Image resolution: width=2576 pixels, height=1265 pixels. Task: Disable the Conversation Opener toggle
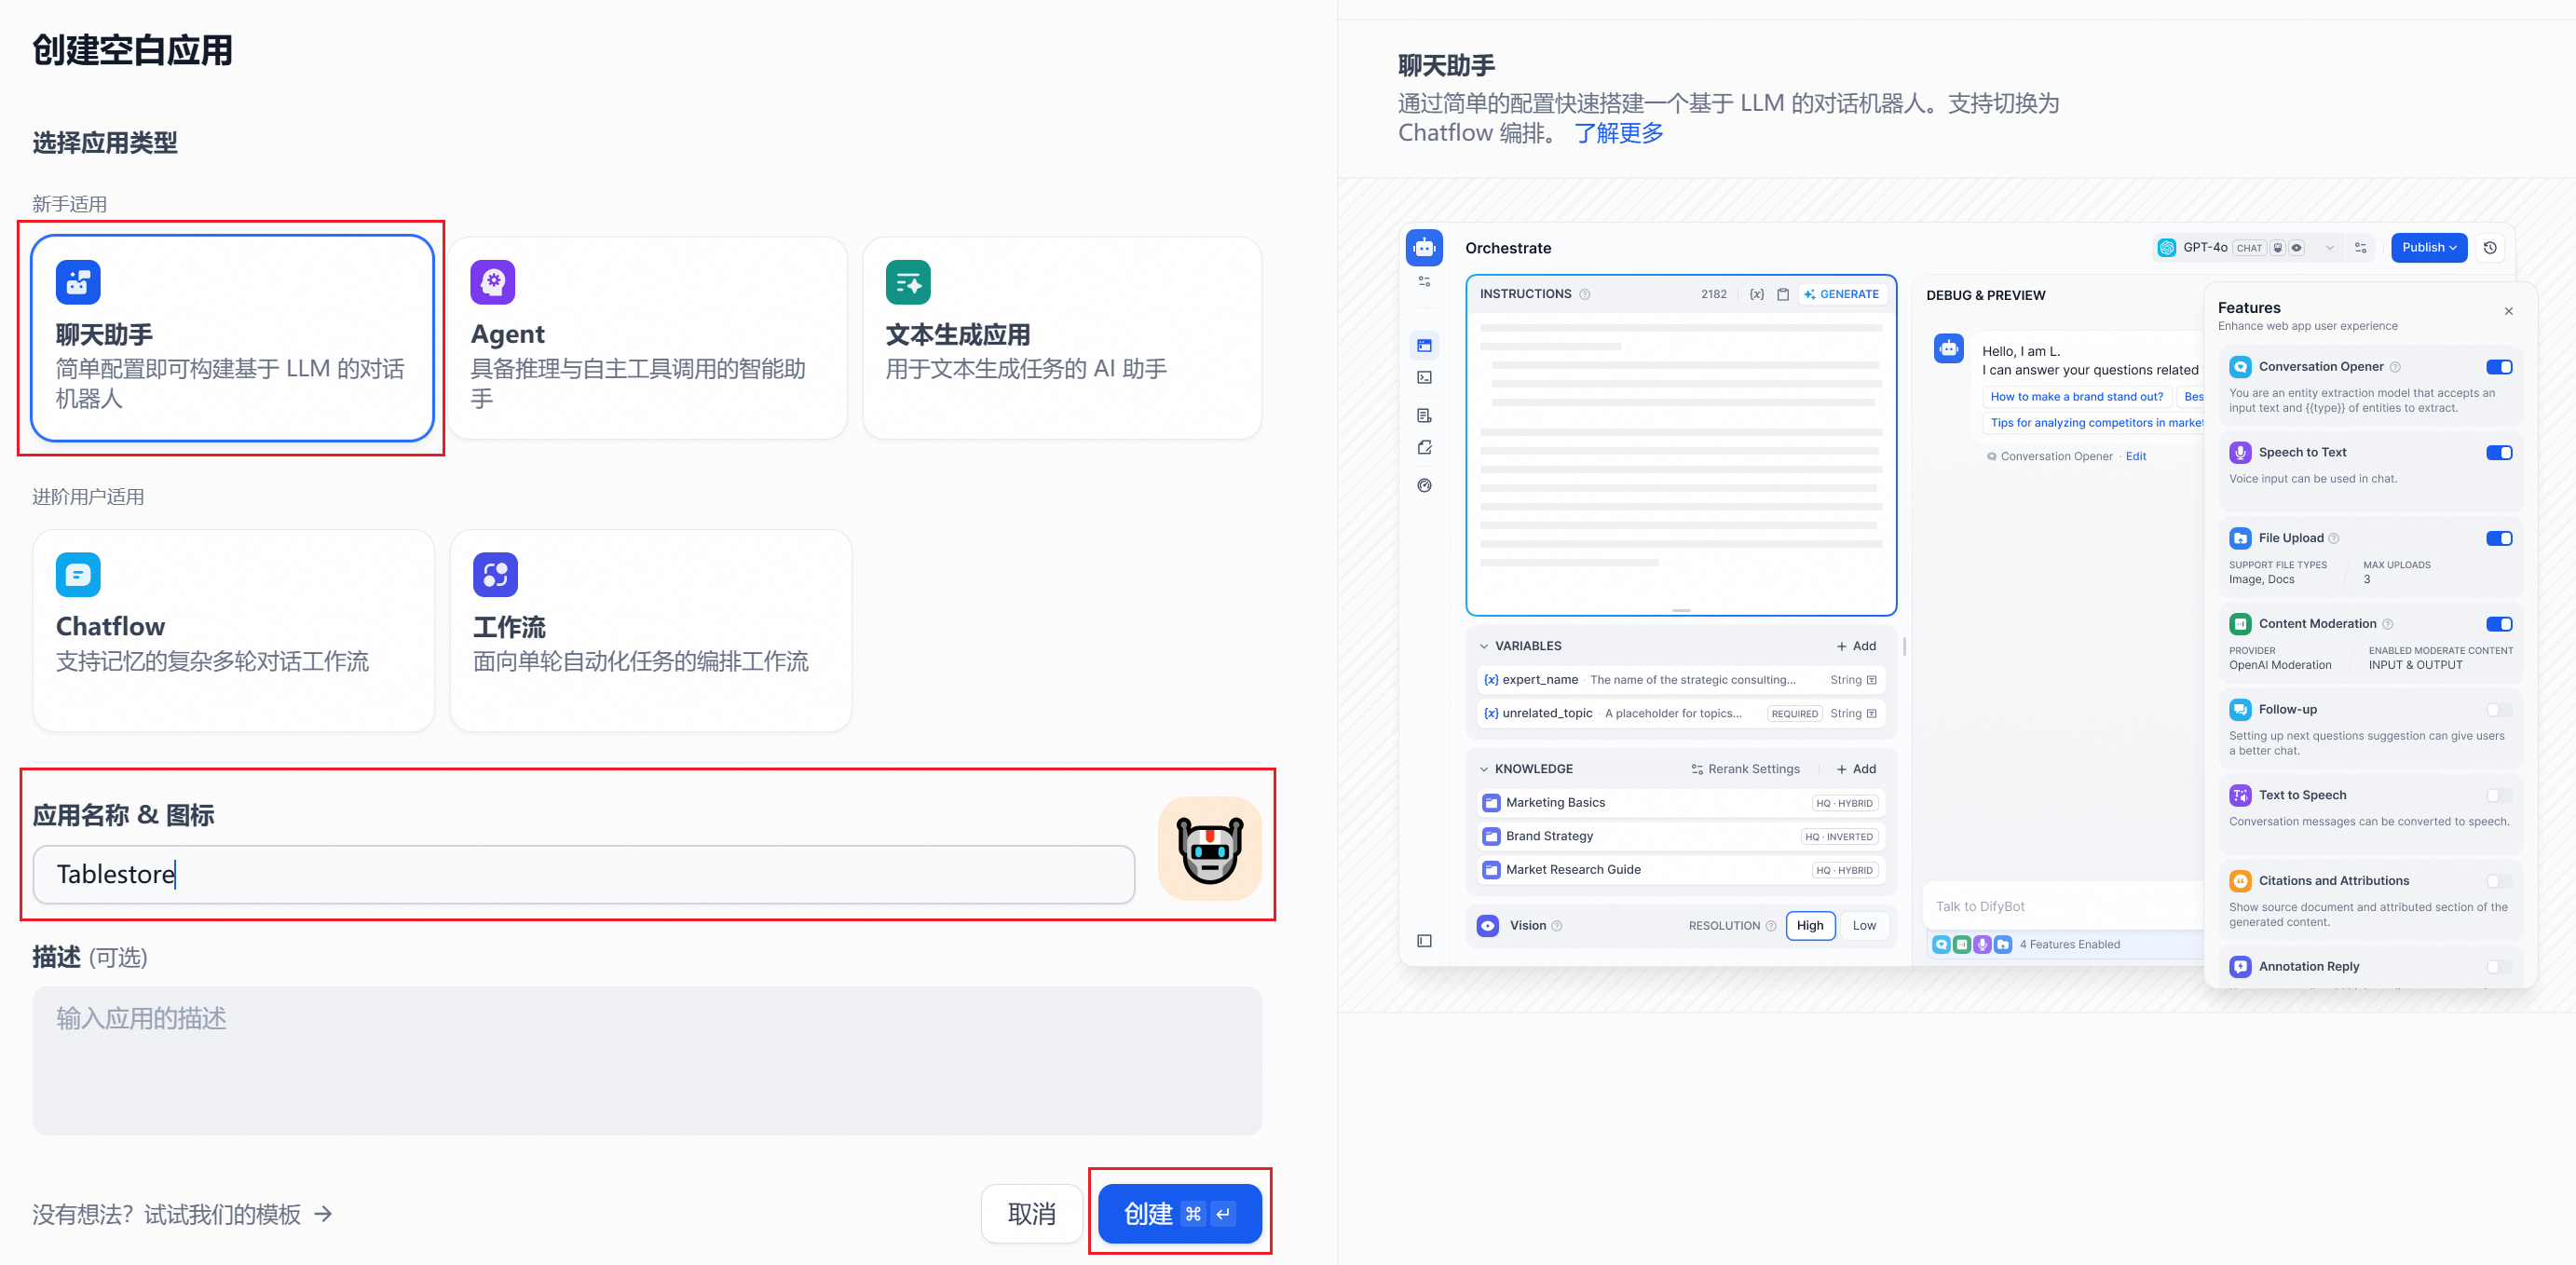point(2499,366)
